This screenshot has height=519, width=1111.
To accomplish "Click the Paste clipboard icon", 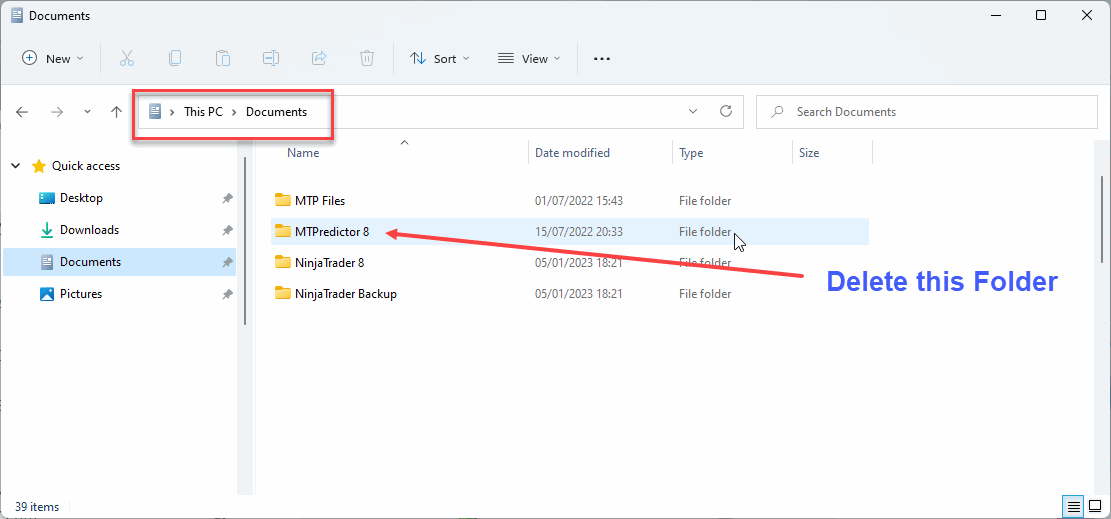I will [x=223, y=59].
